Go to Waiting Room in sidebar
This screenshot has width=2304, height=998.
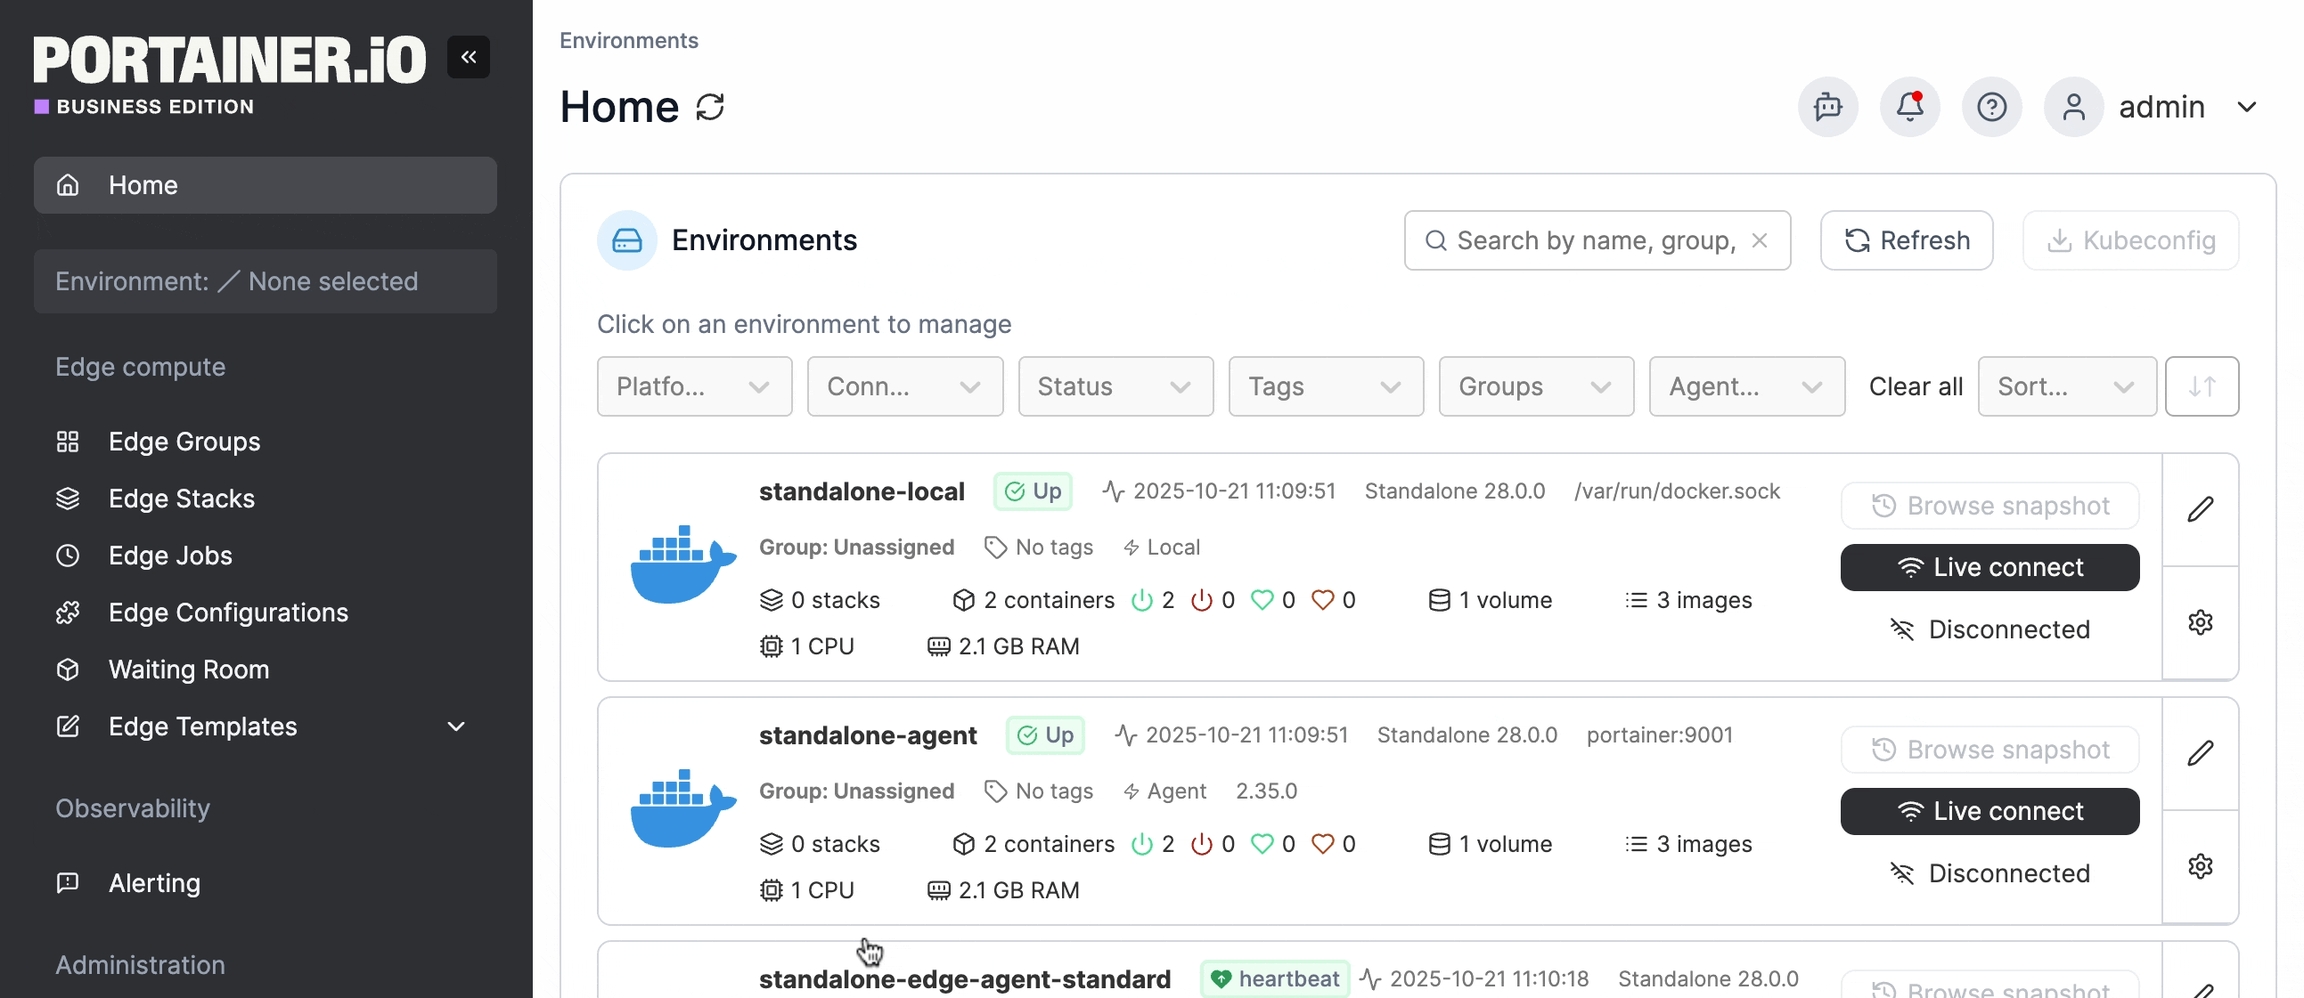click(188, 670)
